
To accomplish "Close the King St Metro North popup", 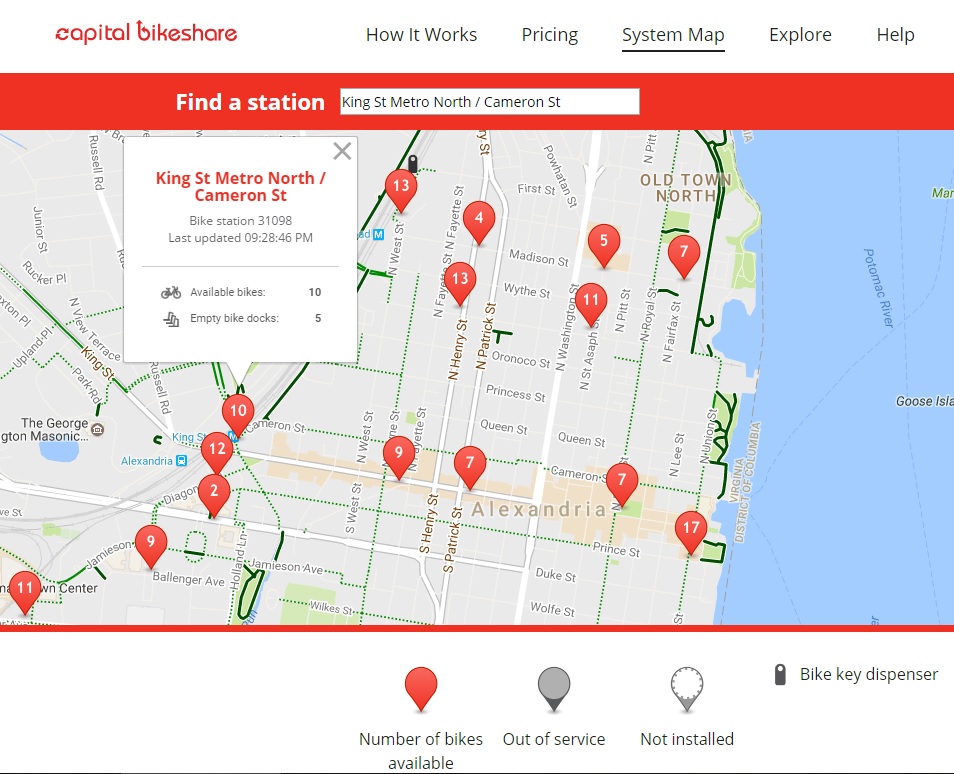I will [342, 151].
